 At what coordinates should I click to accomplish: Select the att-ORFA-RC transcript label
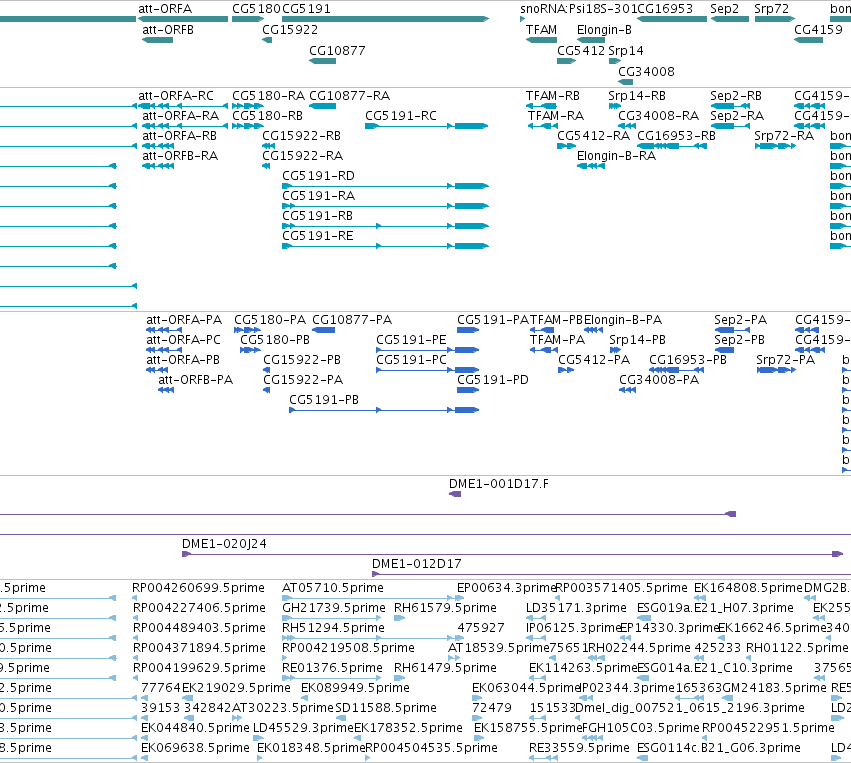pos(176,96)
